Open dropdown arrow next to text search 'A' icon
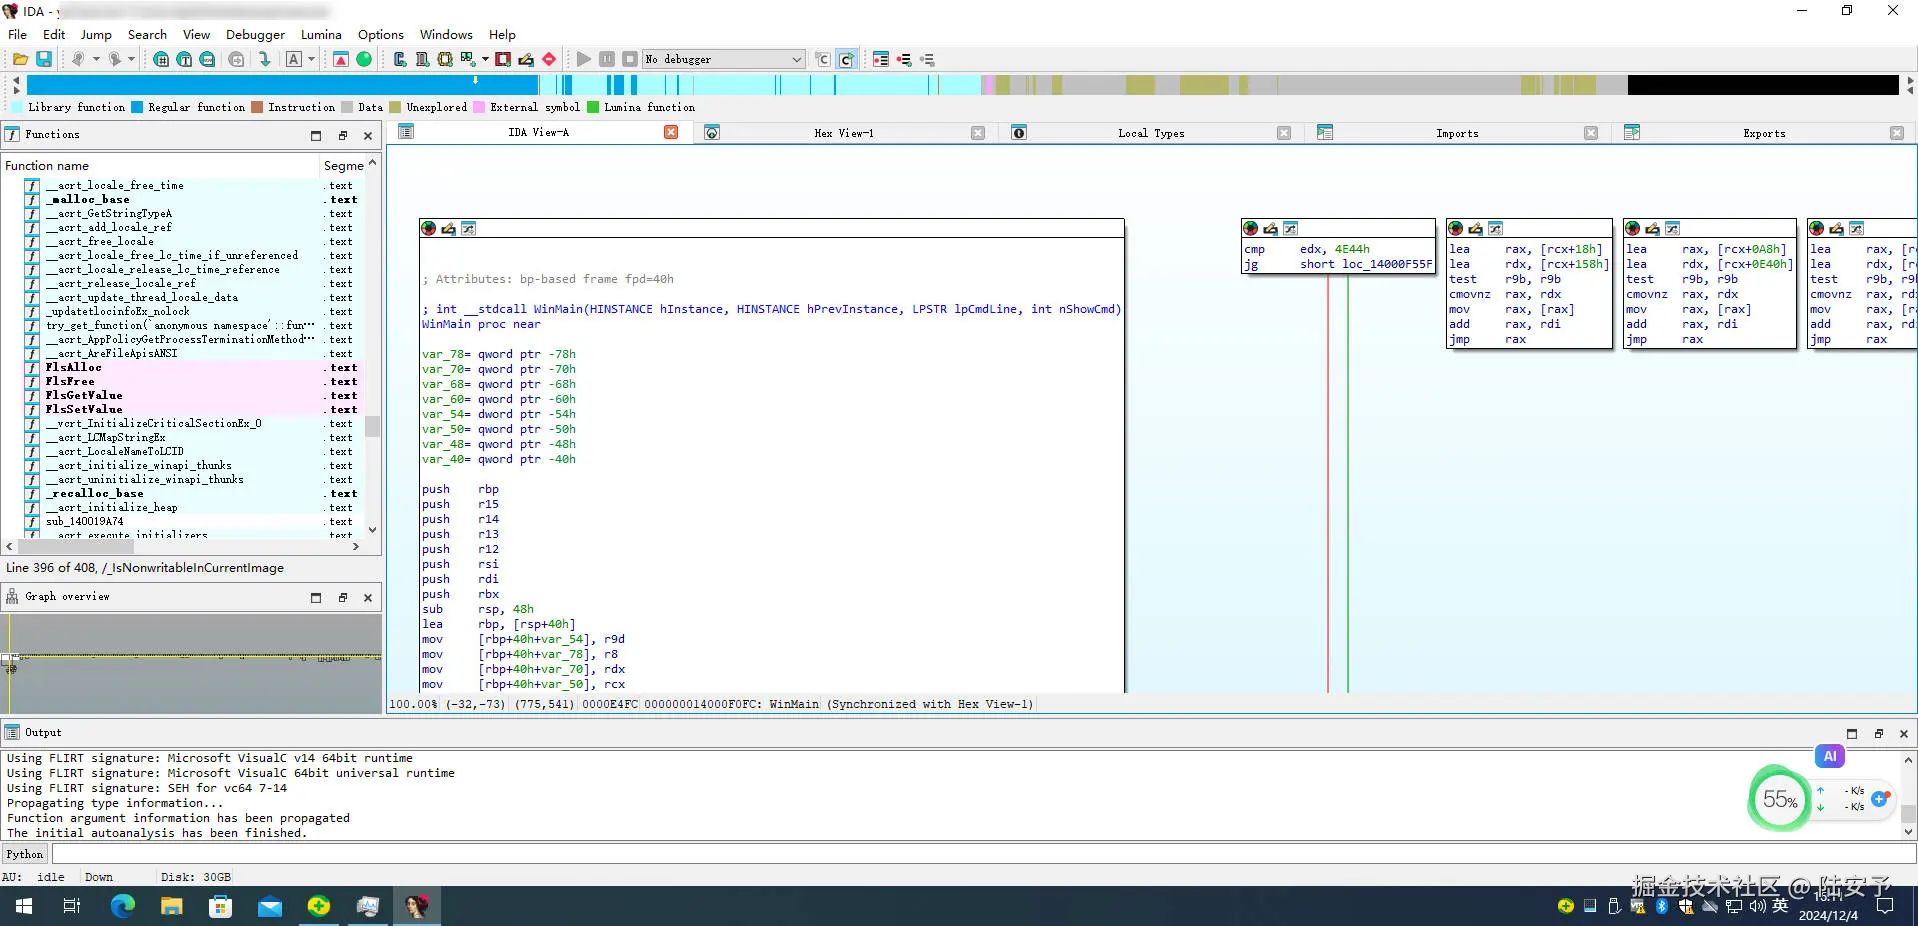The image size is (1918, 926). (x=311, y=60)
